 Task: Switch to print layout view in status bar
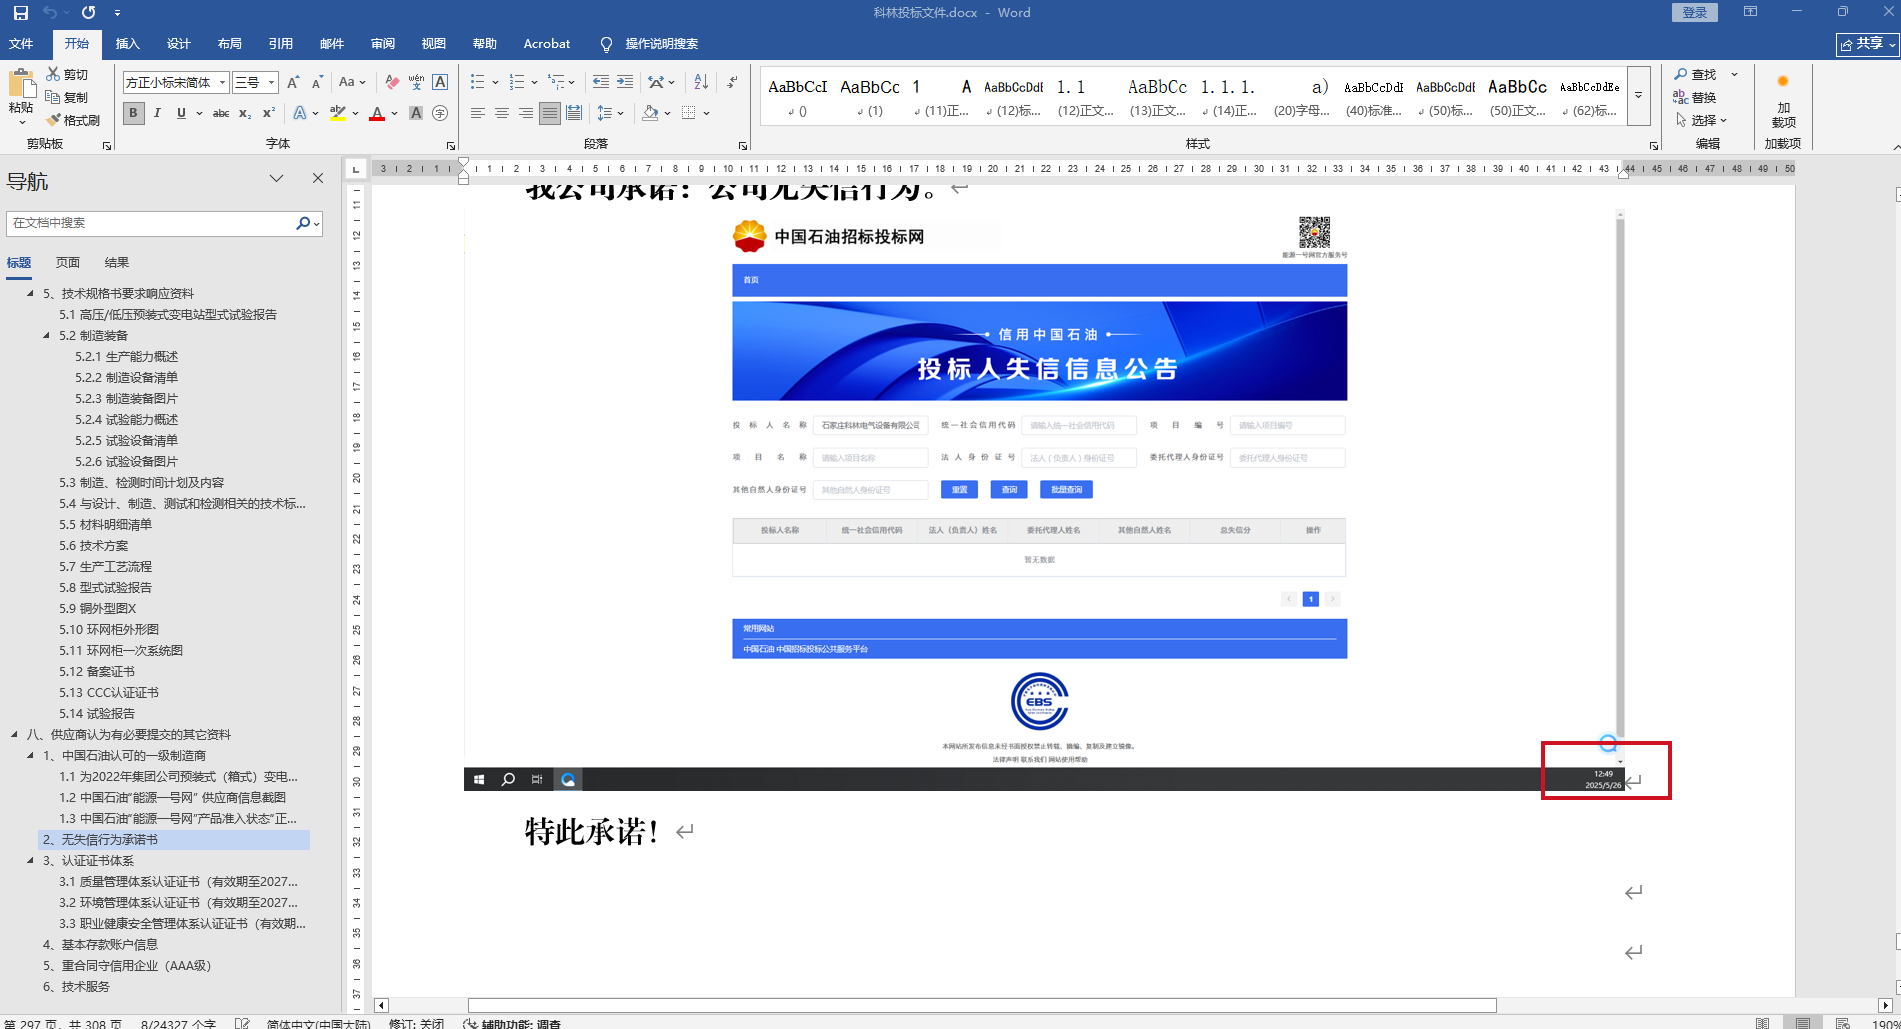pos(1802,1023)
